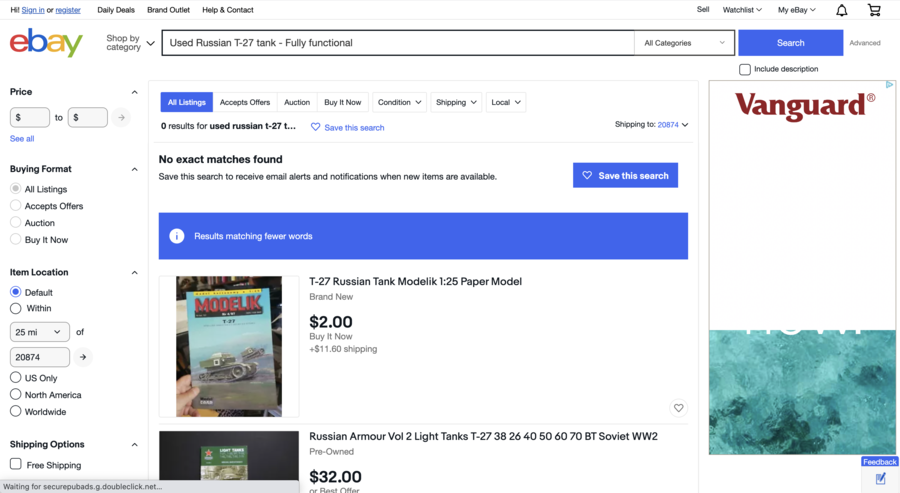
Task: Click the minimum price input field
Action: point(30,117)
